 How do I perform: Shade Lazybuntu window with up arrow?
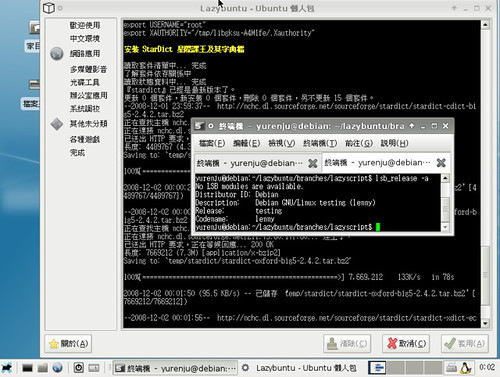coord(454,8)
